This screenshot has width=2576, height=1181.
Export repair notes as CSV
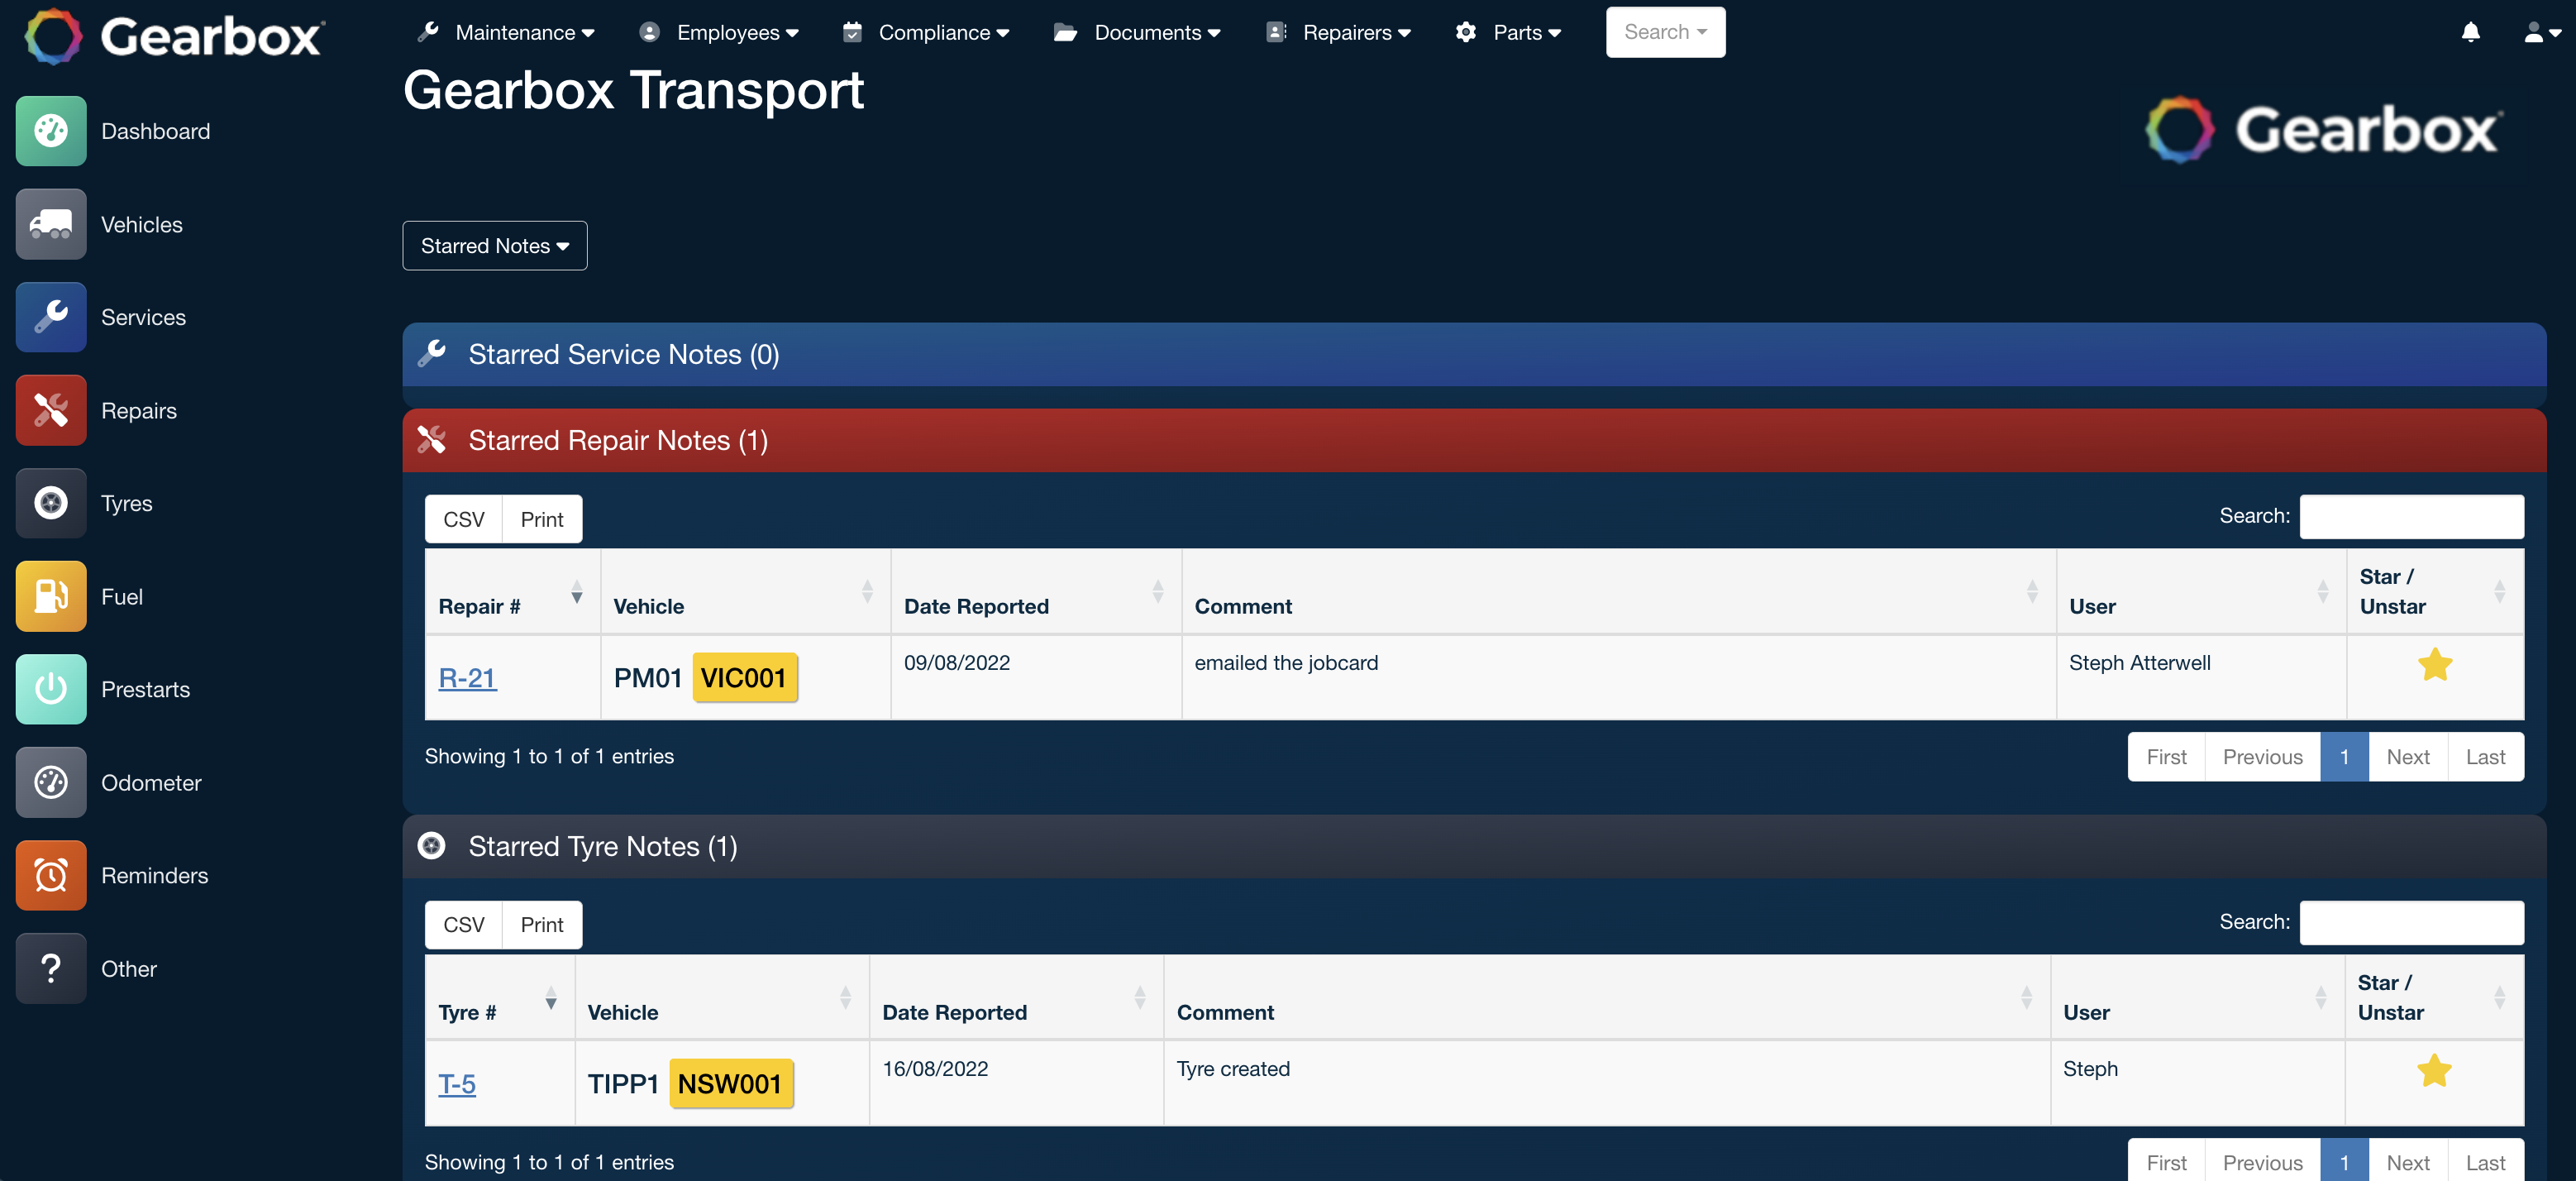point(463,519)
